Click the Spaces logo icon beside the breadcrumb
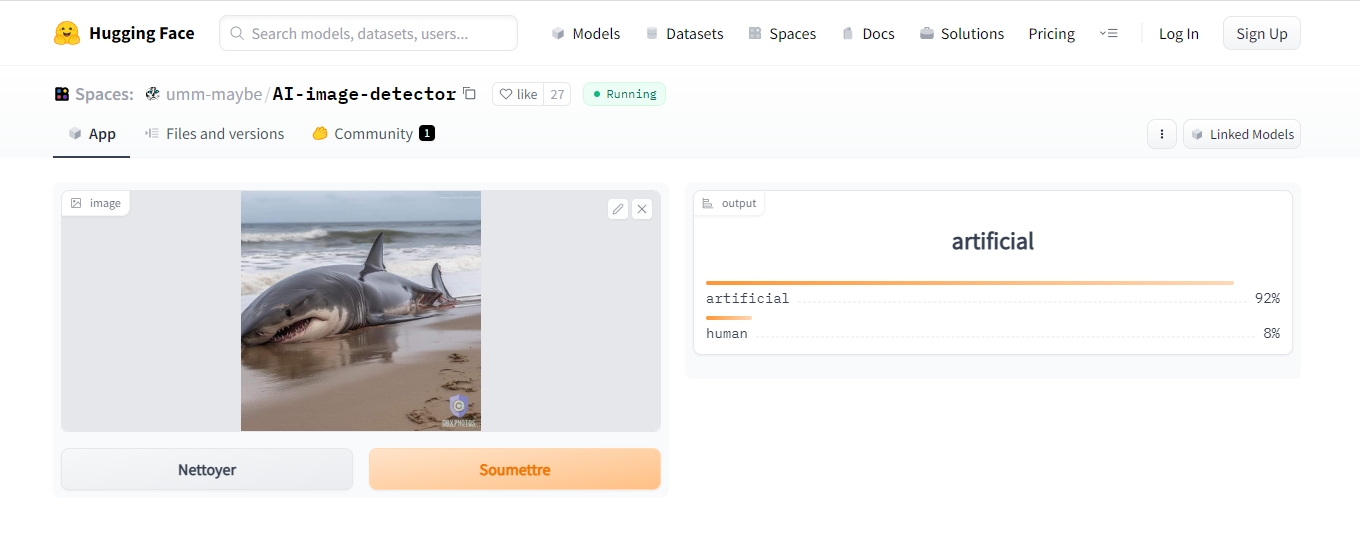 (x=62, y=94)
